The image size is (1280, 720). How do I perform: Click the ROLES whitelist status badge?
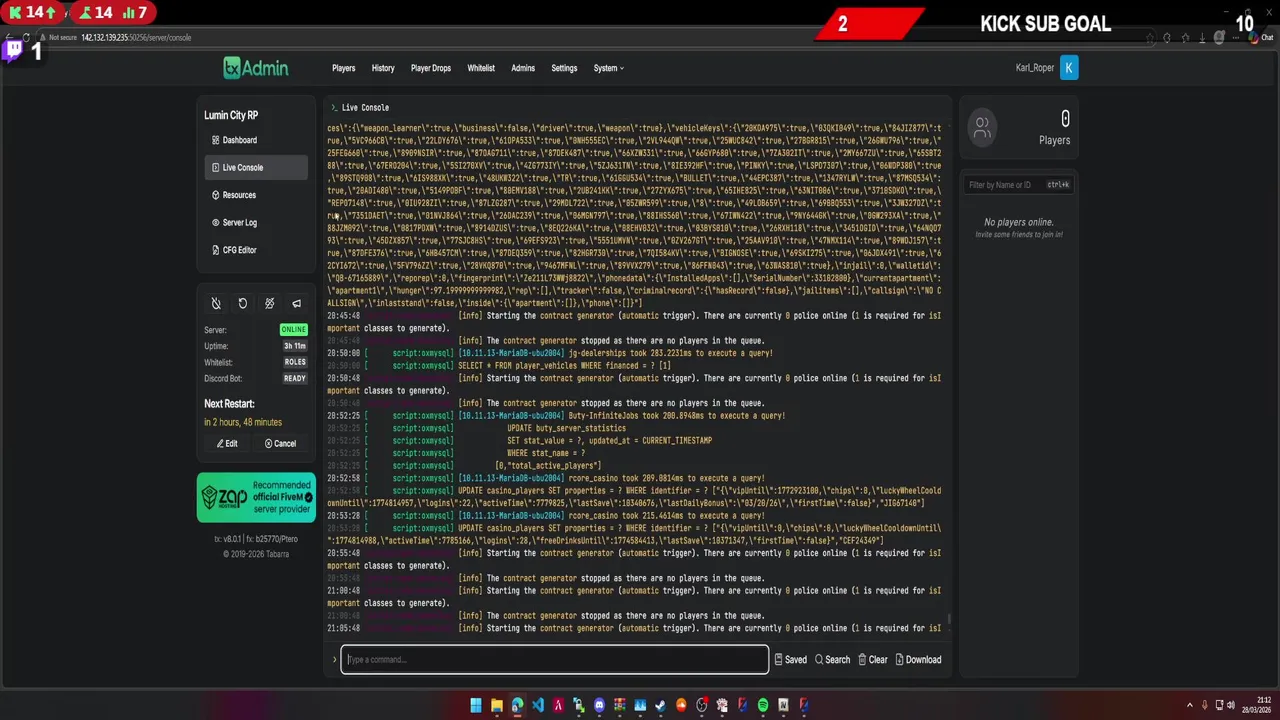pos(295,362)
